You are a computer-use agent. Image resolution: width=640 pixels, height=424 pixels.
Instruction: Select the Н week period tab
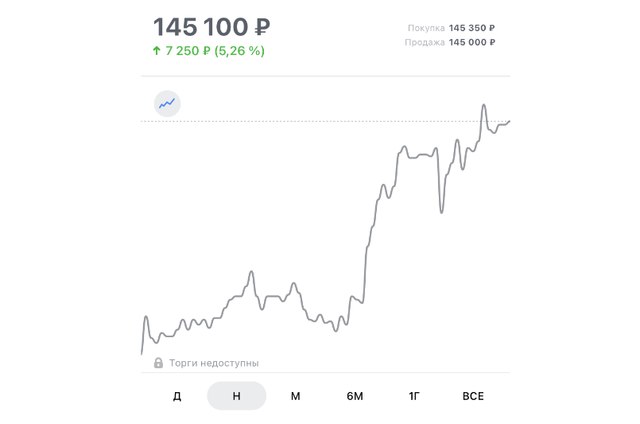coord(237,396)
